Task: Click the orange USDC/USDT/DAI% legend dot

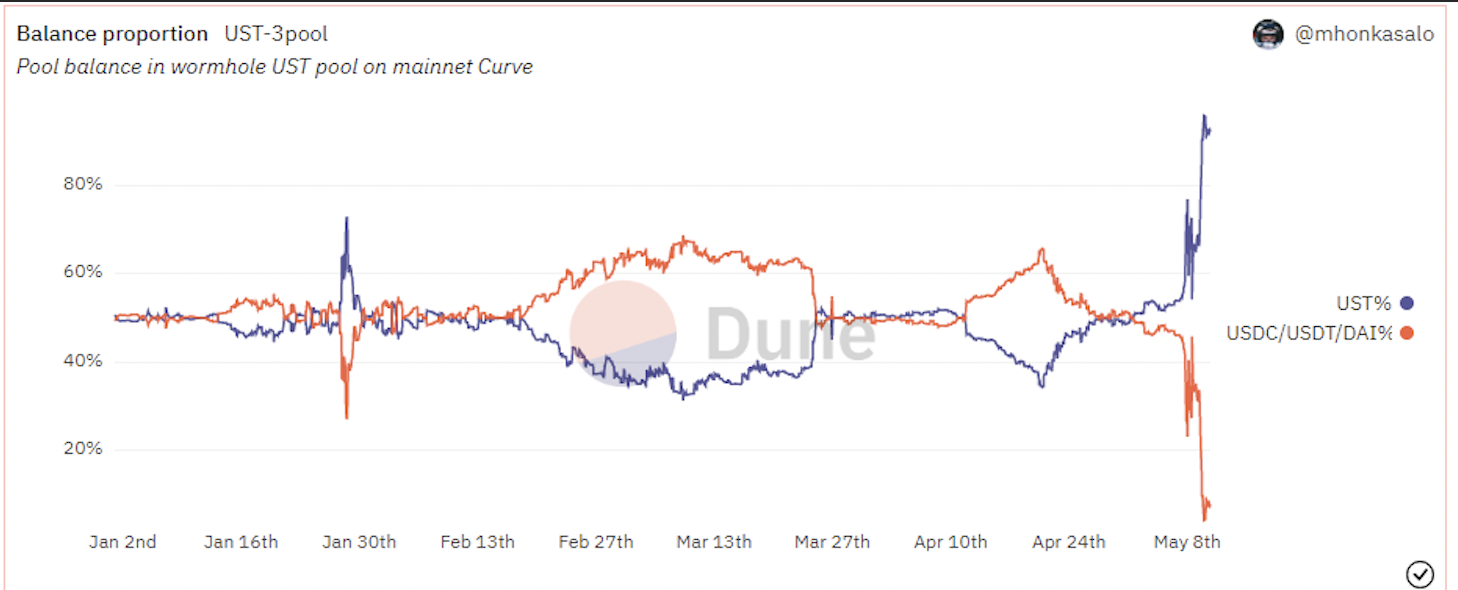Action: coord(1407,333)
